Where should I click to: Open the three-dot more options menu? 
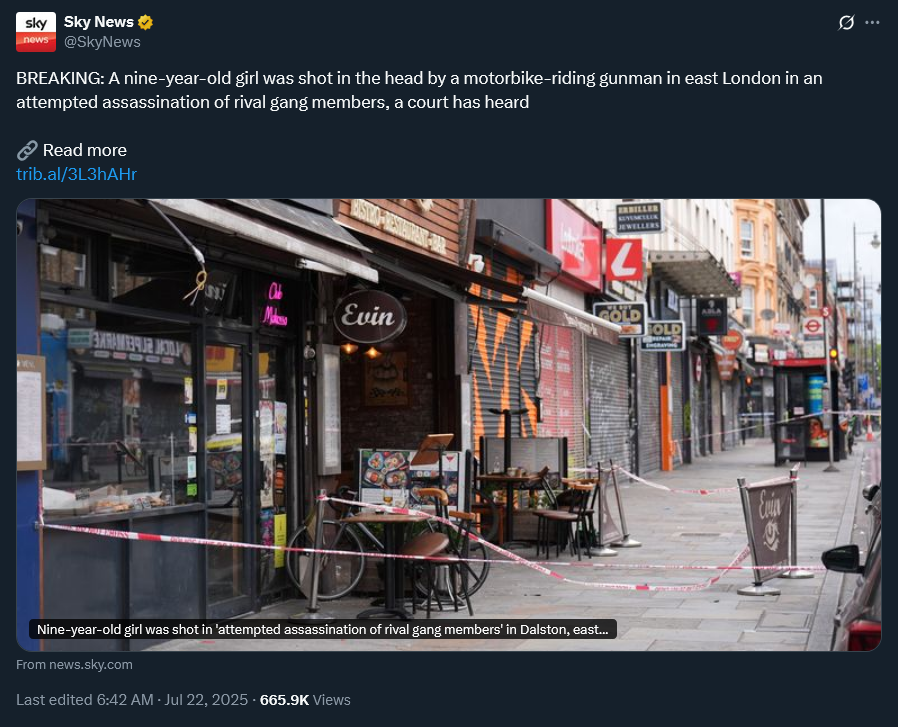coord(872,22)
